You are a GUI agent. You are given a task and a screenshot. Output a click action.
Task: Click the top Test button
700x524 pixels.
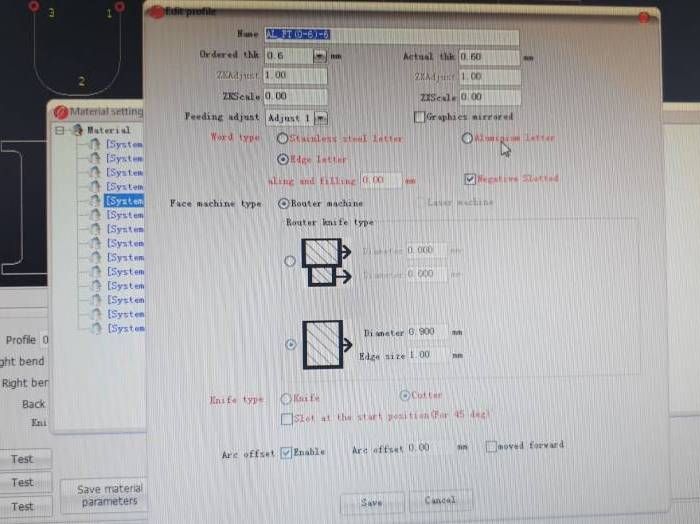coord(25,459)
